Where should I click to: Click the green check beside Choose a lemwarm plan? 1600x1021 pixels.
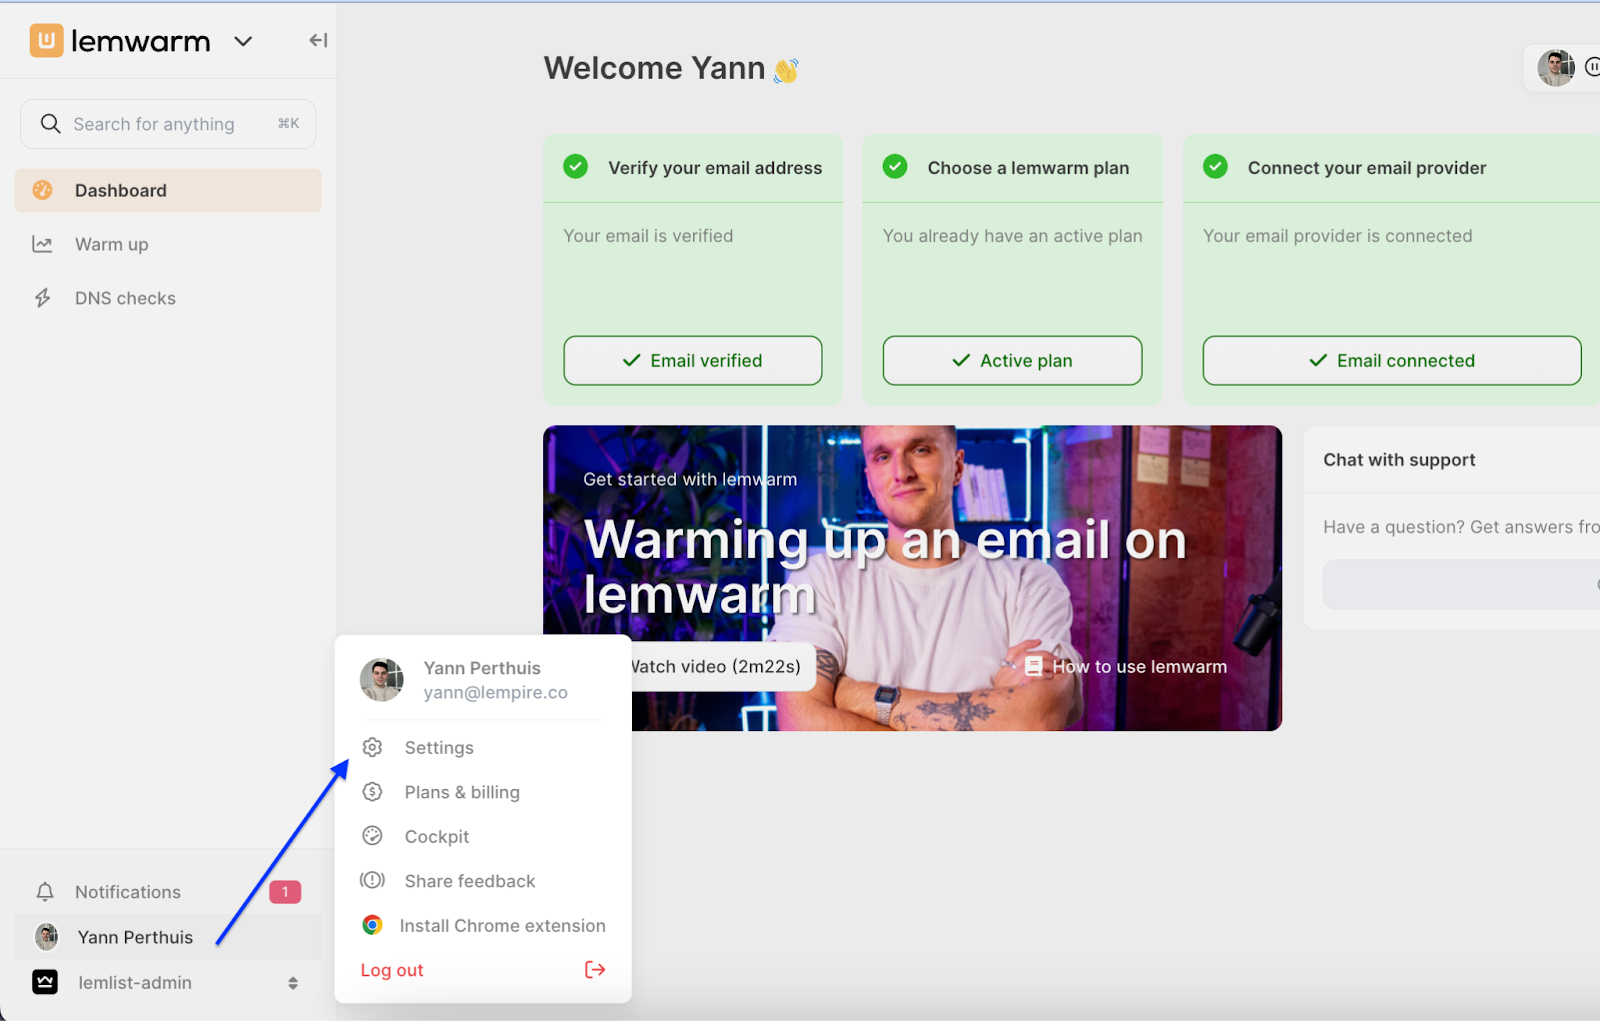(x=895, y=166)
